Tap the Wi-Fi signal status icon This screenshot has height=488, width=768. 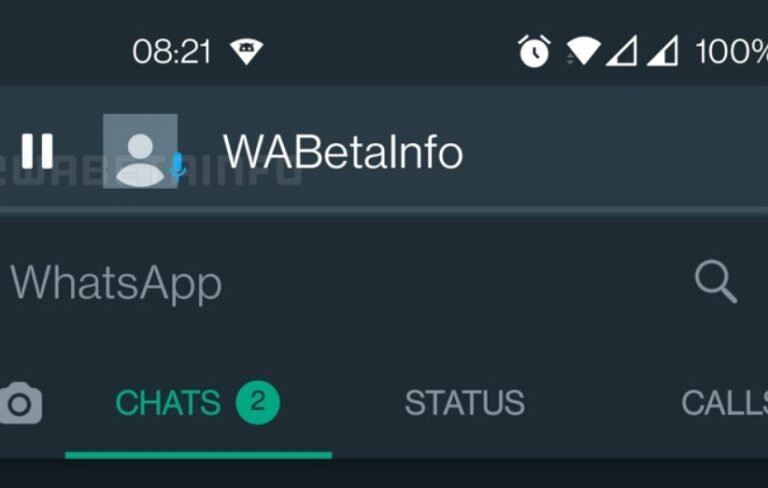pyautogui.click(x=583, y=51)
